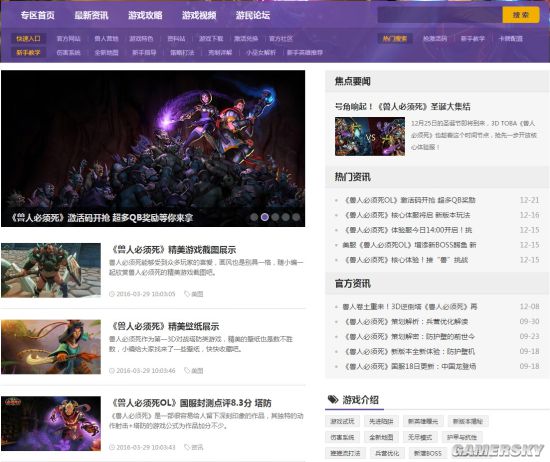Select the 新手指导 tutorial link
Screen dimensions: 550x462
[x=144, y=53]
